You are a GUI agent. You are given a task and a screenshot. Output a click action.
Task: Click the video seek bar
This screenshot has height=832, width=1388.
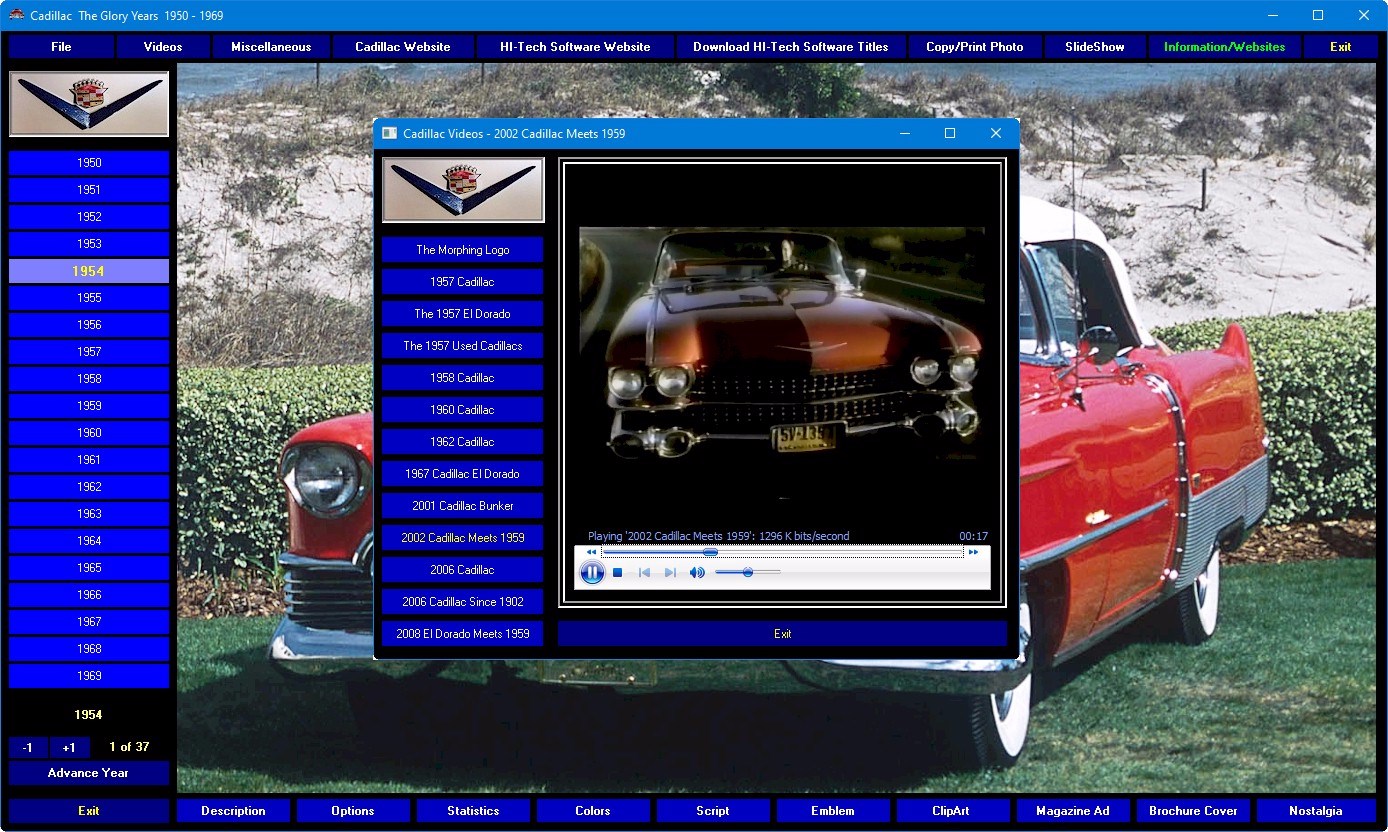pyautogui.click(x=782, y=552)
